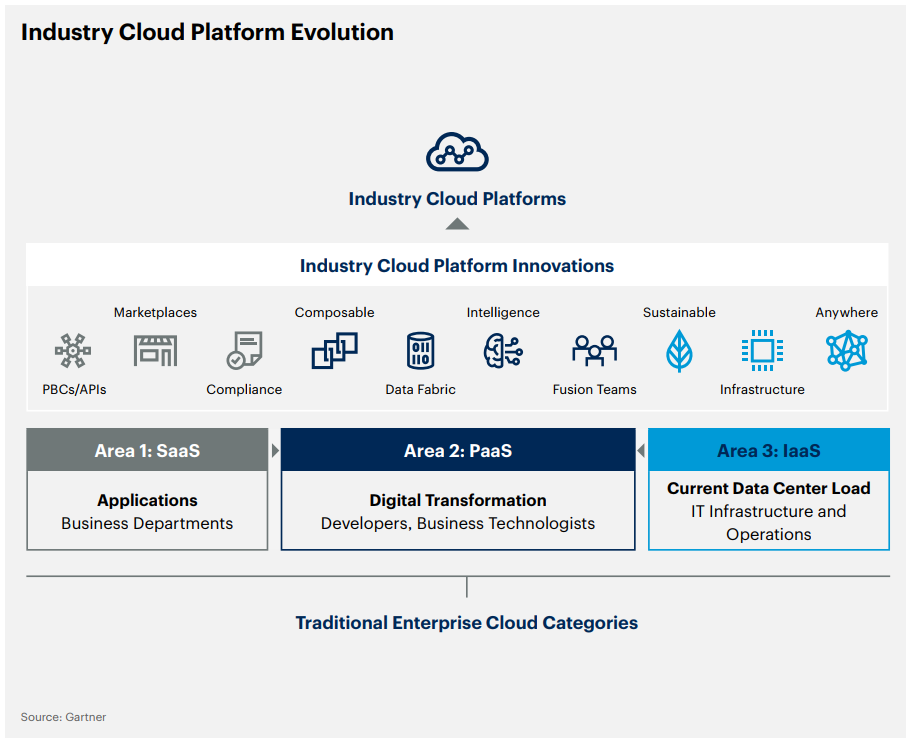Click the Composable overlapping squares icon
The height and width of the screenshot is (746, 914).
[335, 350]
